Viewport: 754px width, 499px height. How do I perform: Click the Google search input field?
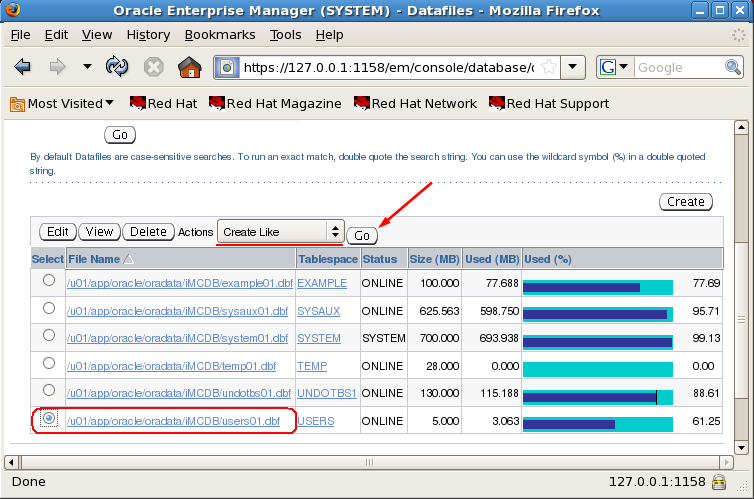[x=679, y=67]
